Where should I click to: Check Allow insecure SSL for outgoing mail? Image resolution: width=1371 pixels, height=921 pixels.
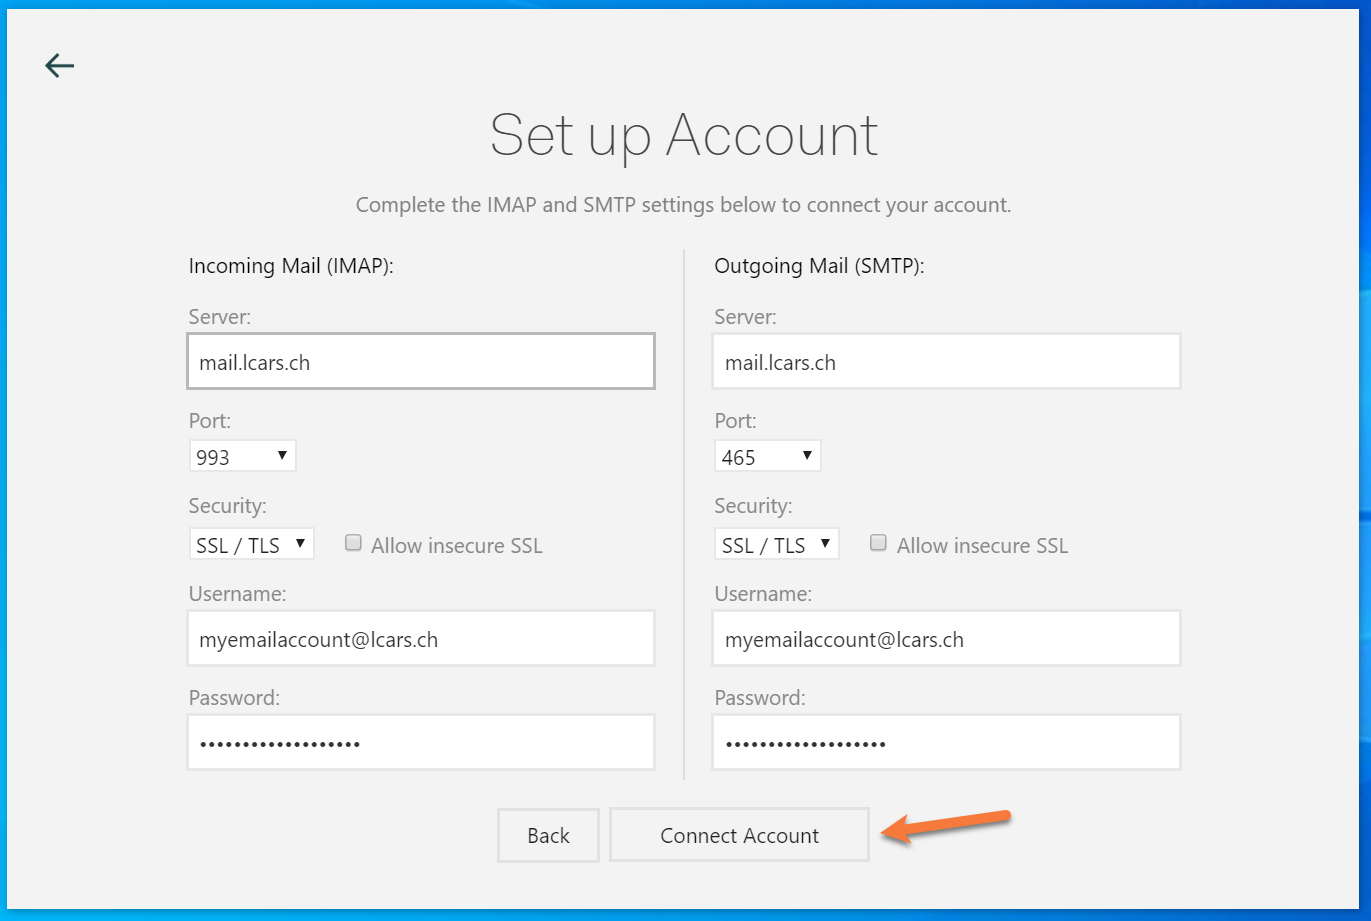point(879,543)
